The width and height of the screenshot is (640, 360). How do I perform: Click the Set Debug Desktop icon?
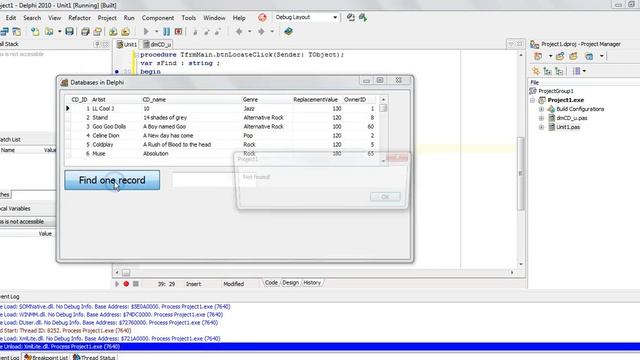363,18
